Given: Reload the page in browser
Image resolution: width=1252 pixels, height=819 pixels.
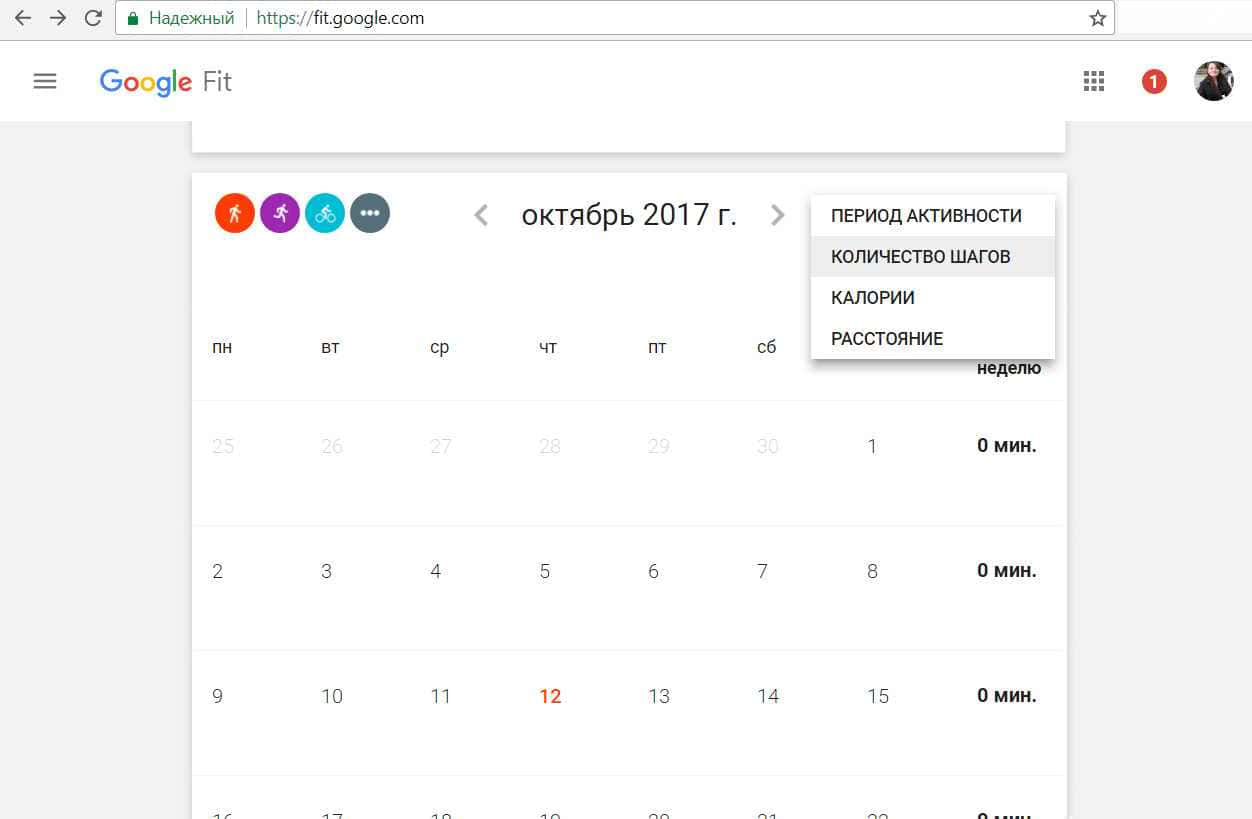Looking at the screenshot, I should (x=93, y=18).
